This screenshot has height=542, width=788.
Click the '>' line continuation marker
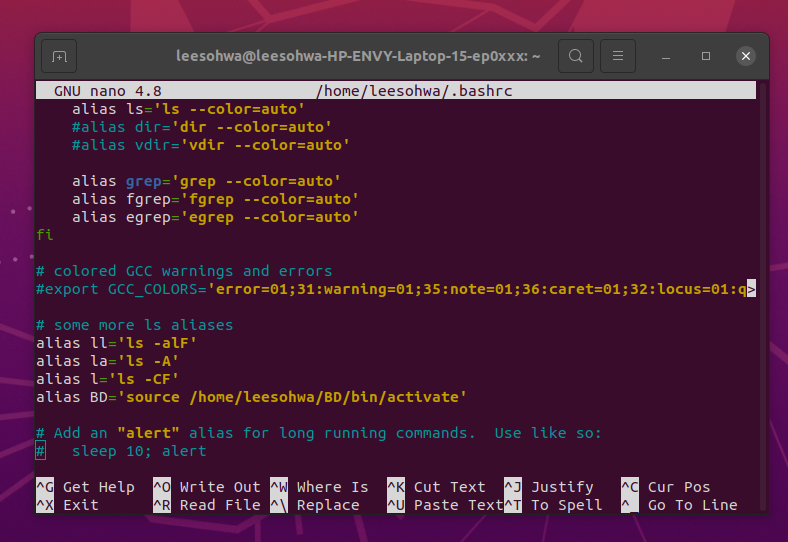coord(751,289)
